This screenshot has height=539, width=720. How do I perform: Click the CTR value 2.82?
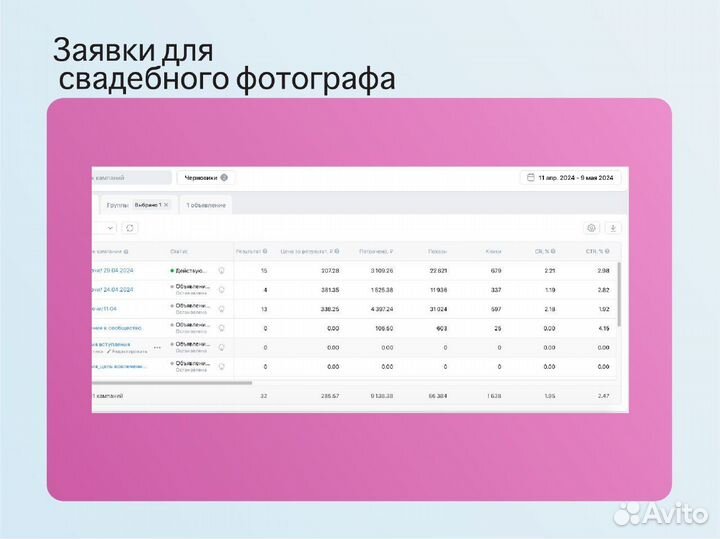604,290
